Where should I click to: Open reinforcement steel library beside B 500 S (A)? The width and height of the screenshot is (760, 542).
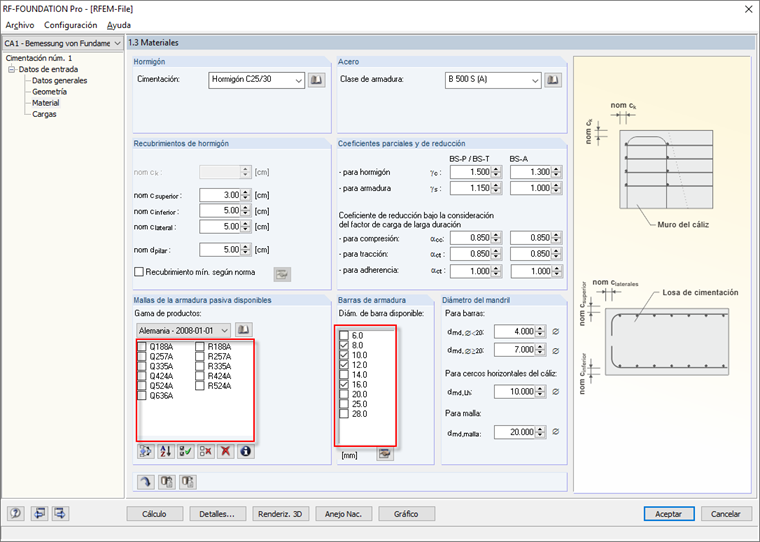click(x=553, y=80)
